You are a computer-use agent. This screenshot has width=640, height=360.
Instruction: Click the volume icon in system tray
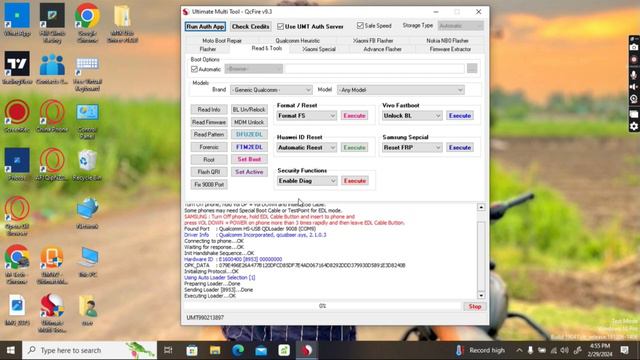[565, 350]
